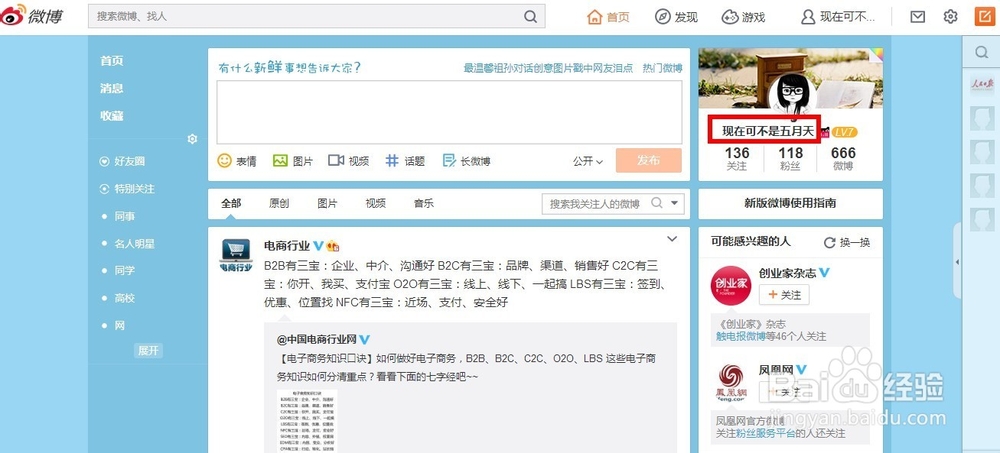Expand the dropdown arrow in followed-weibo search
1000x453 pixels.
pyautogui.click(x=675, y=204)
